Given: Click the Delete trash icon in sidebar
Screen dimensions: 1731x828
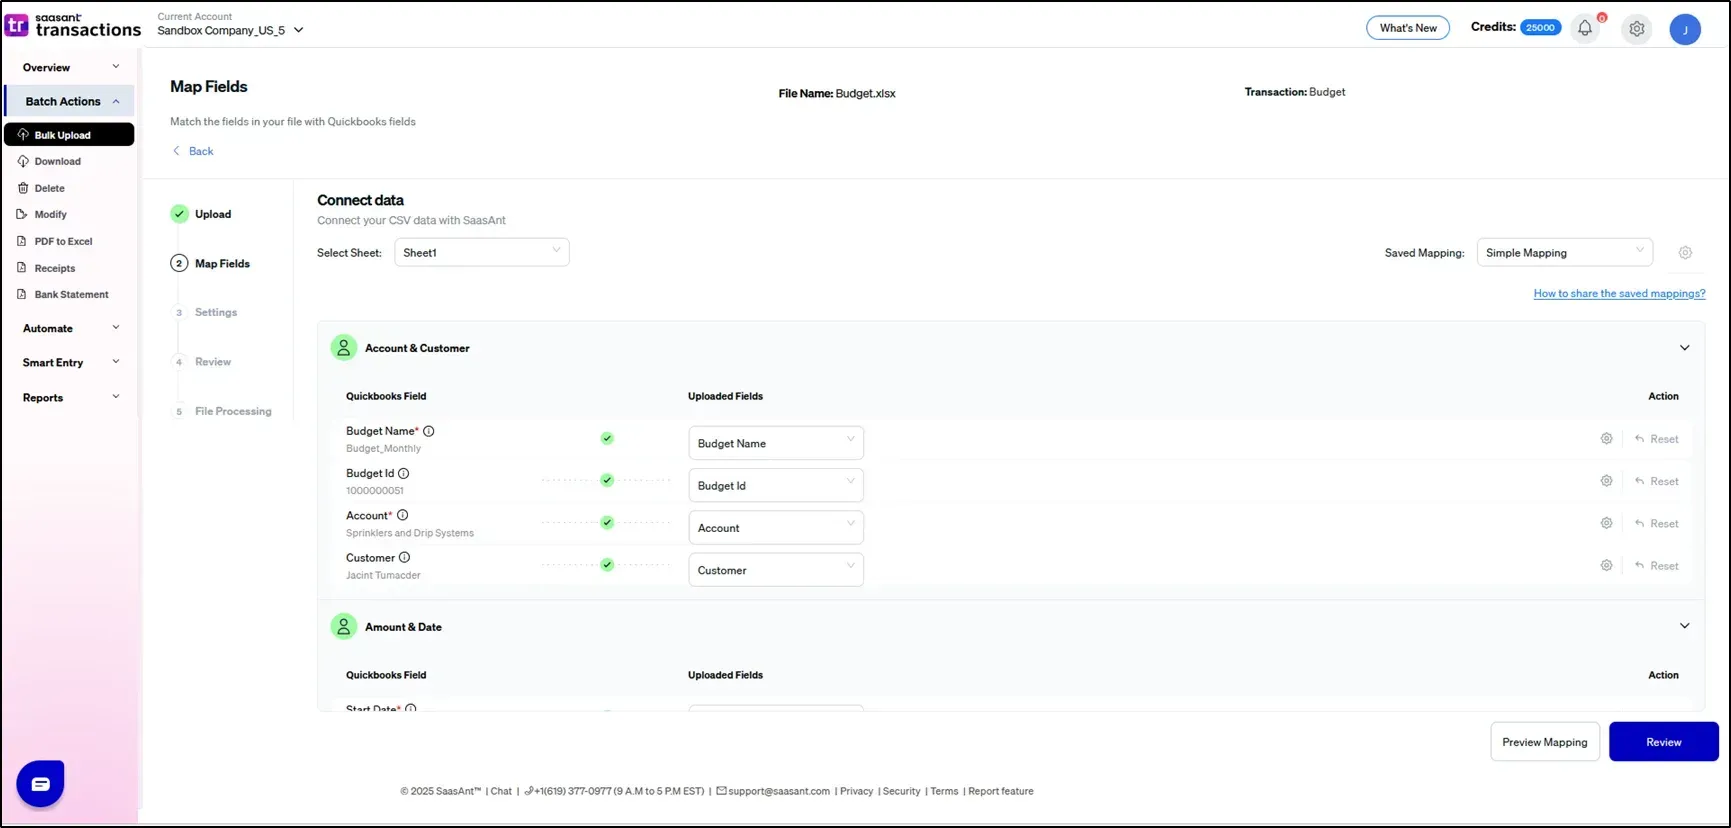Looking at the screenshot, I should [x=23, y=188].
